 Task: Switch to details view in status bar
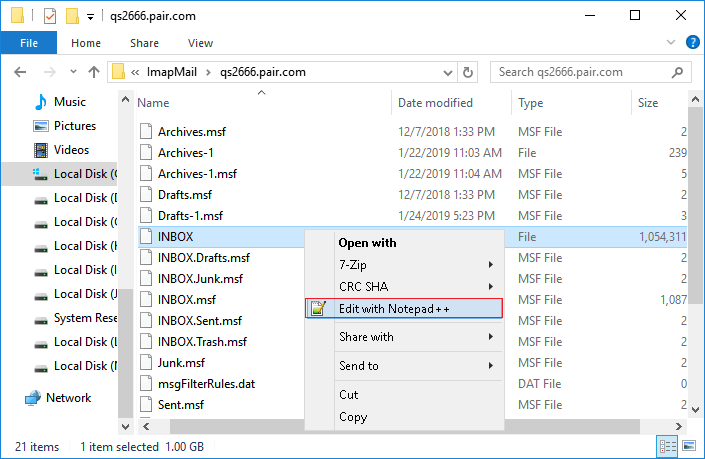pyautogui.click(x=665, y=446)
